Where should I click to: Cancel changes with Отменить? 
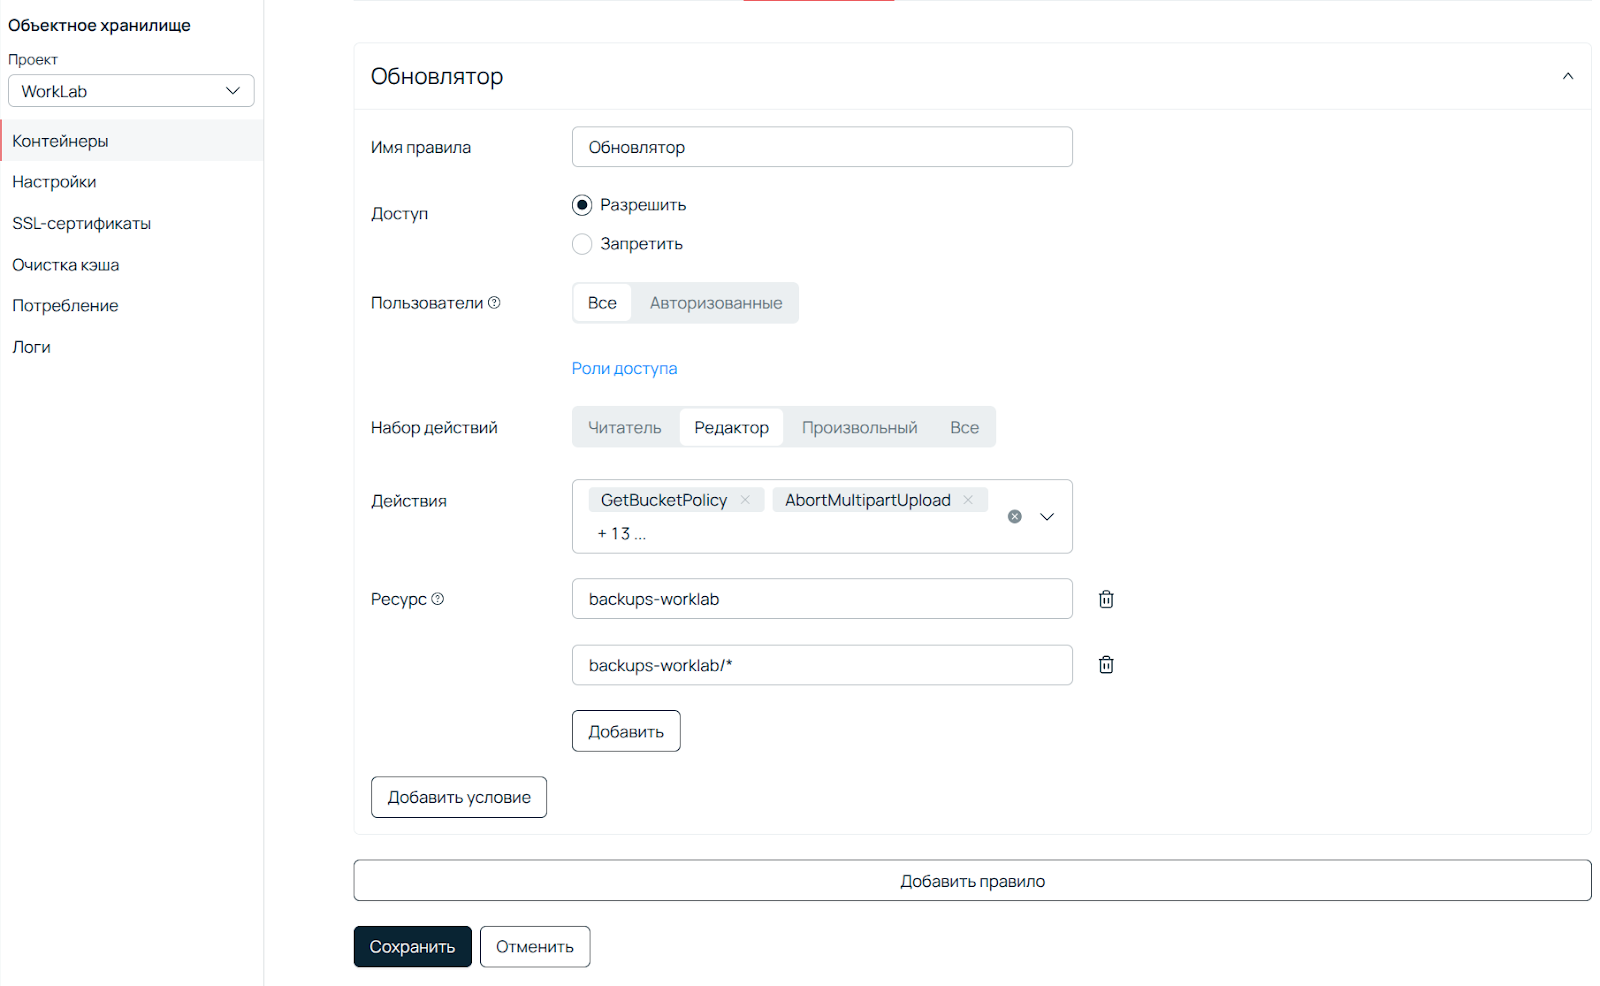tap(535, 947)
